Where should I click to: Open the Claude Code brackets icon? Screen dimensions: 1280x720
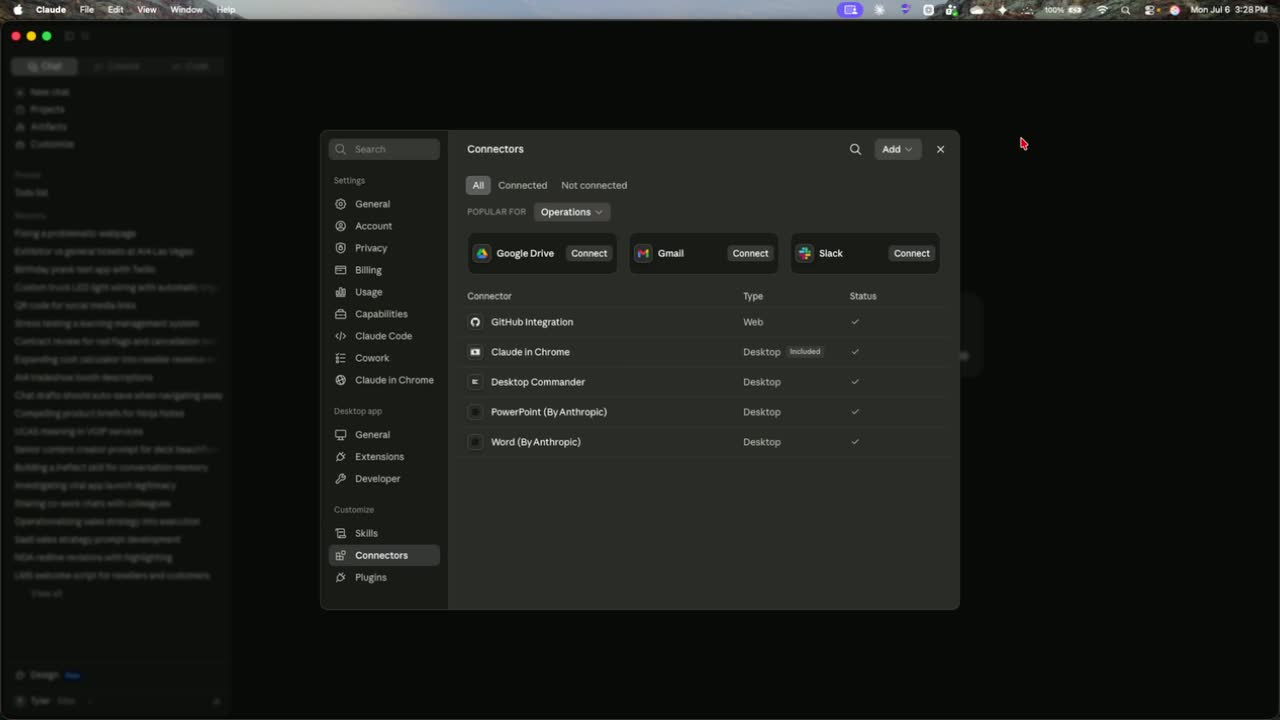point(341,336)
